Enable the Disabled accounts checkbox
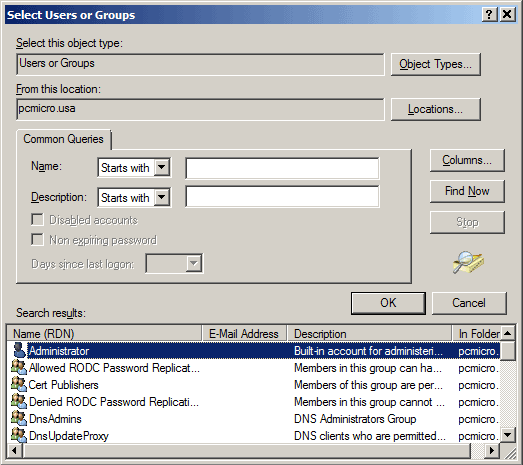 37,220
